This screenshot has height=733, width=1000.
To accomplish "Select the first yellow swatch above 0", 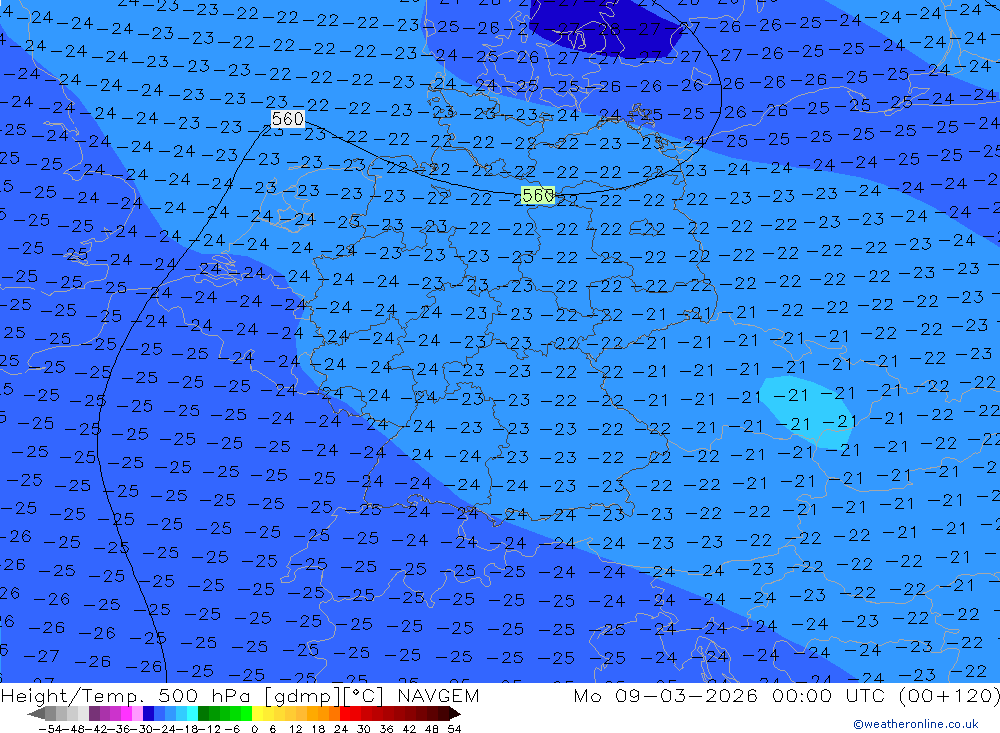I will point(258,713).
